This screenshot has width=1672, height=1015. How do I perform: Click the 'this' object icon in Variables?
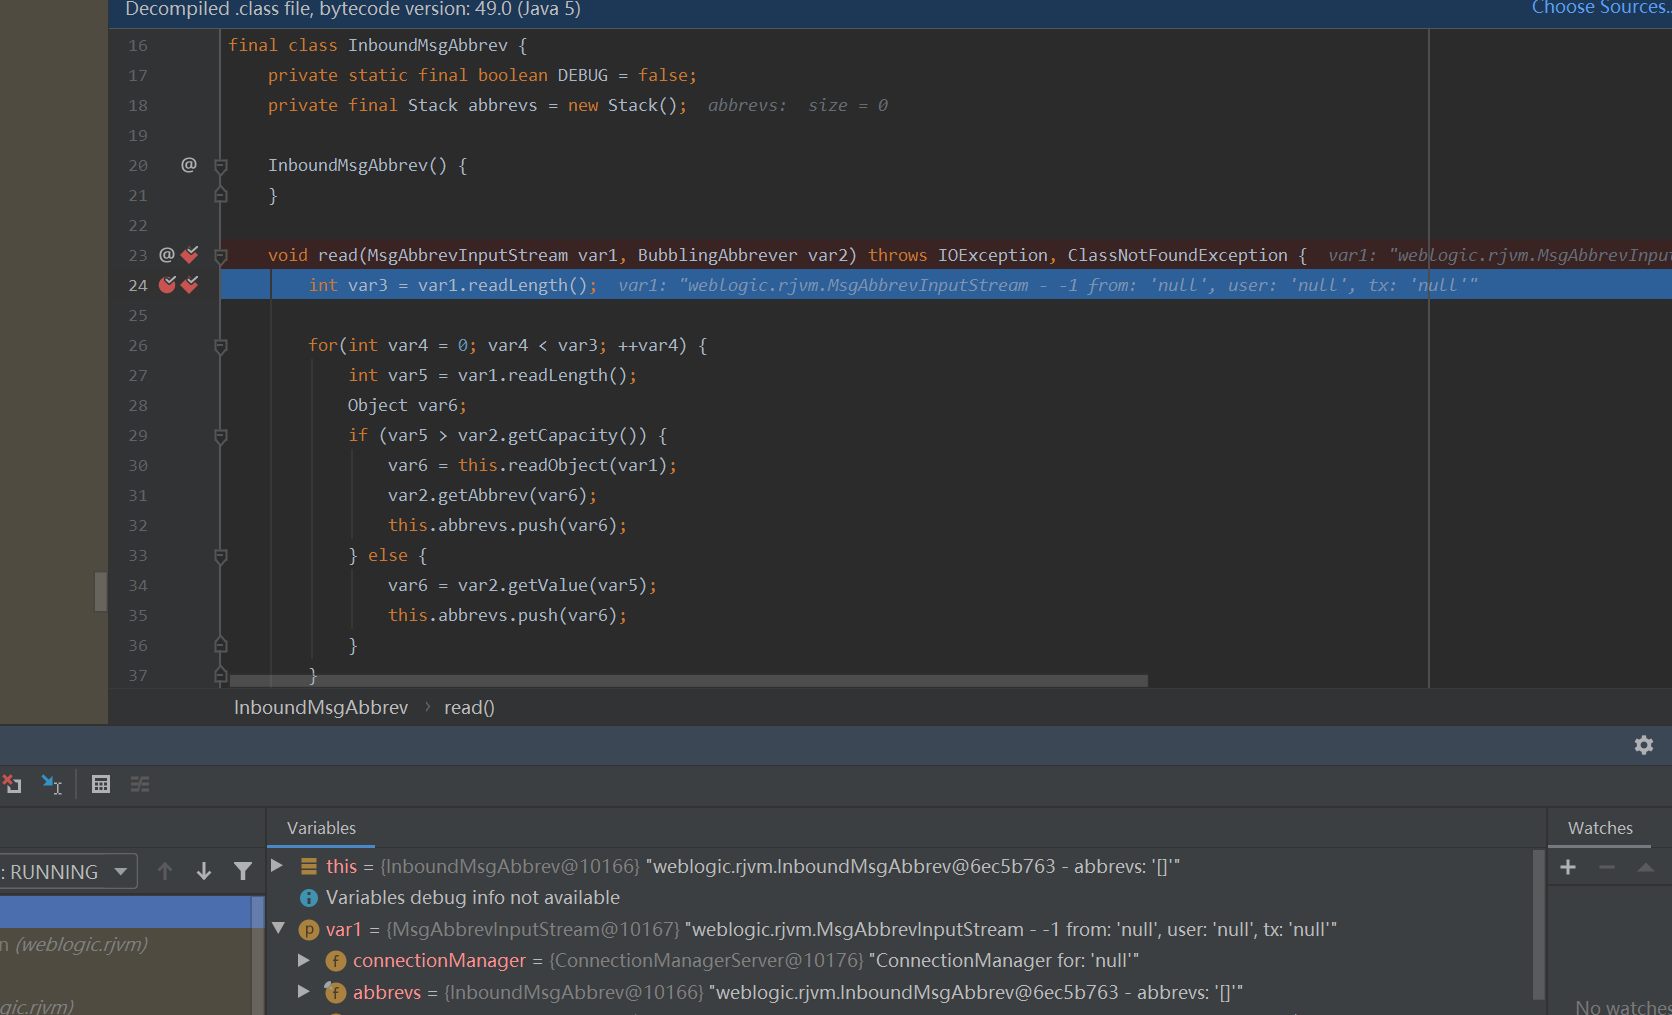309,866
